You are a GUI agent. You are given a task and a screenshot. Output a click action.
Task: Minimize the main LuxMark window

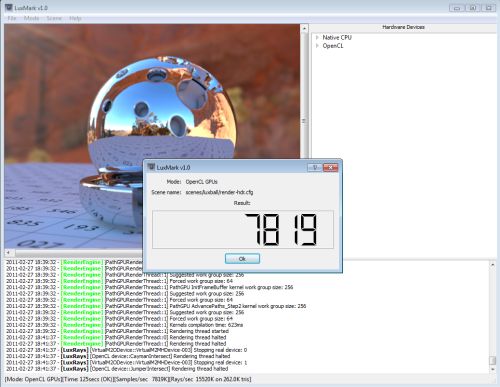(457, 8)
